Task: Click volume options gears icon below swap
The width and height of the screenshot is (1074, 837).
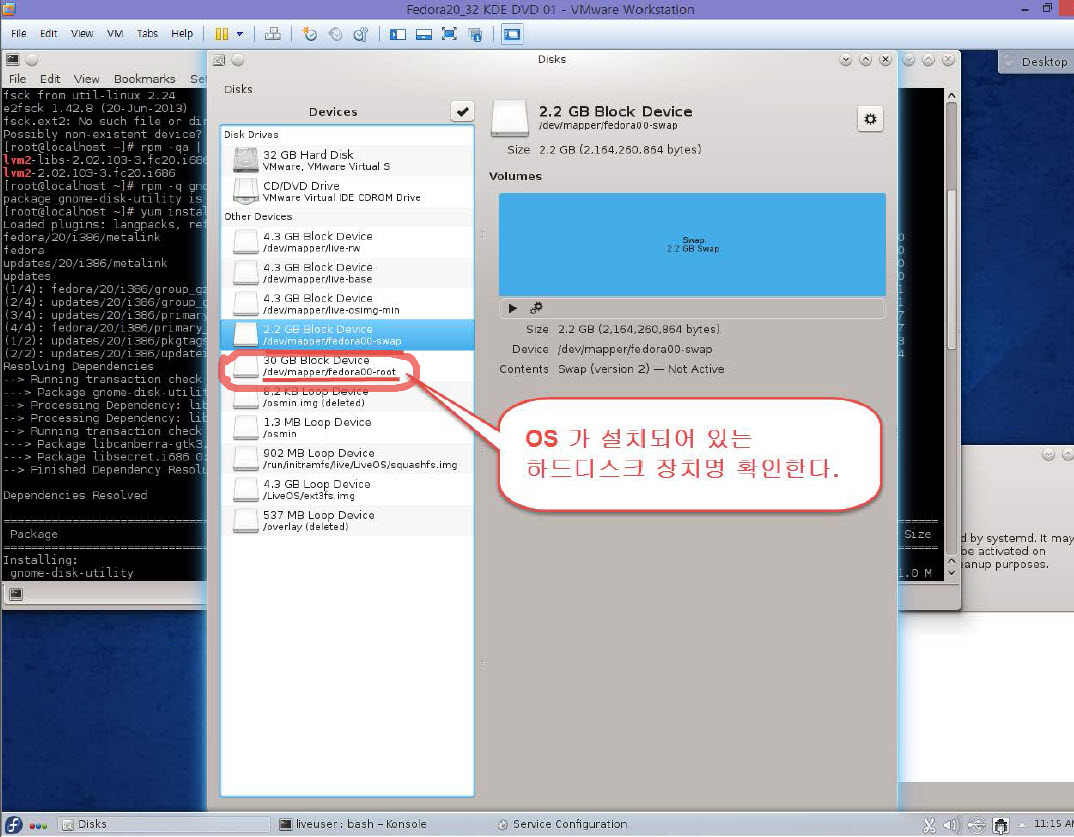Action: tap(536, 308)
